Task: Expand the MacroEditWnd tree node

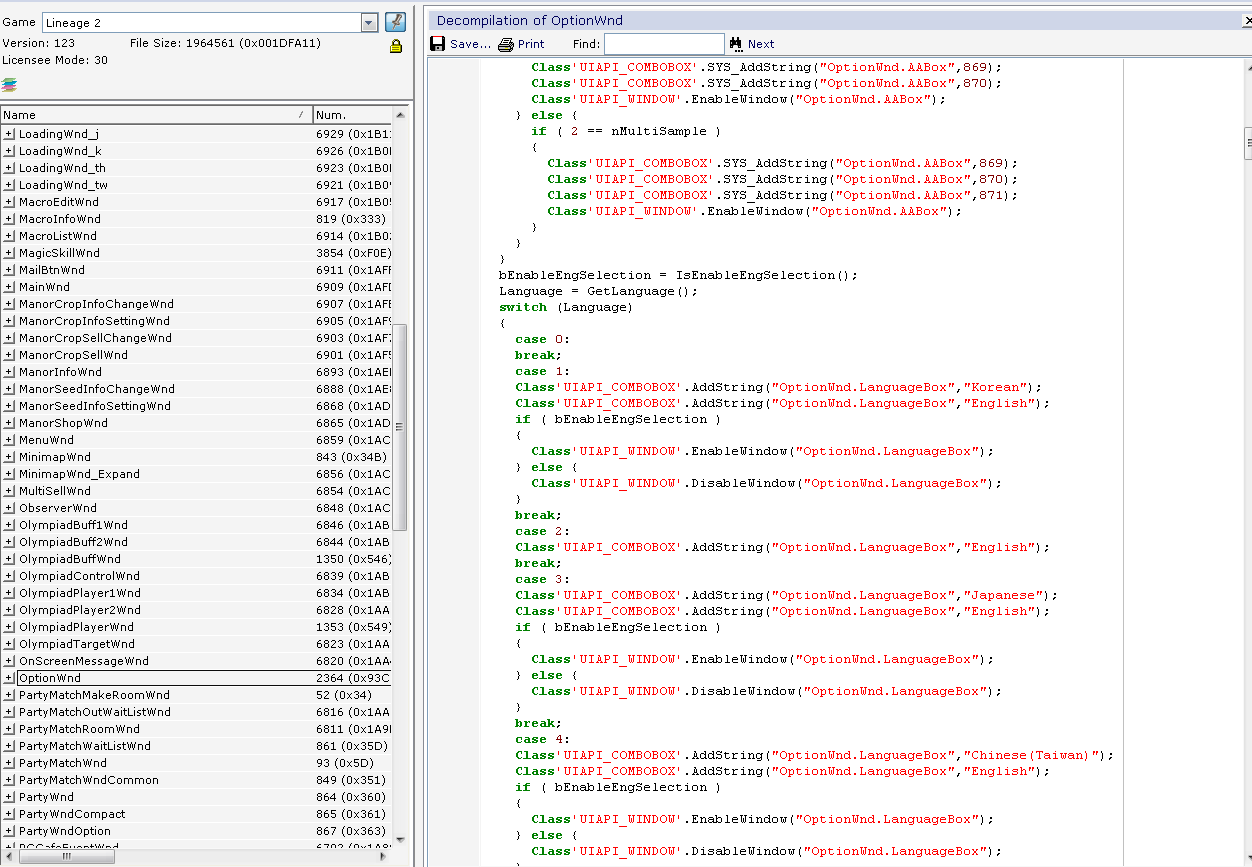Action: tap(9, 202)
